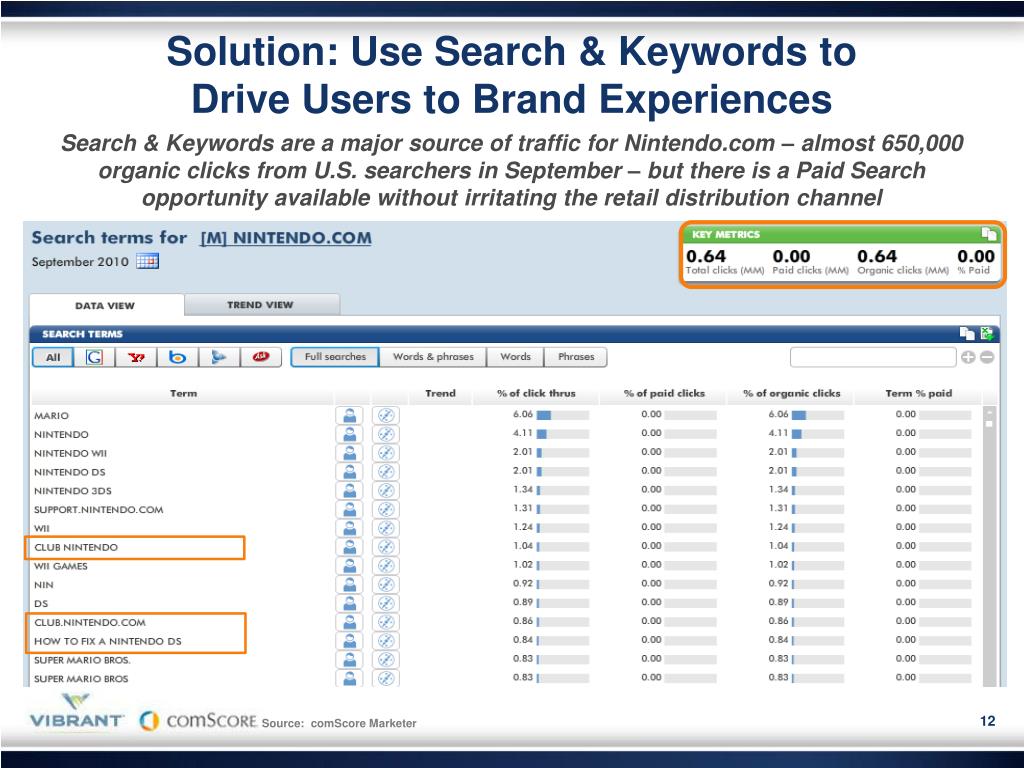Open the compass icon for NIN row

point(386,584)
